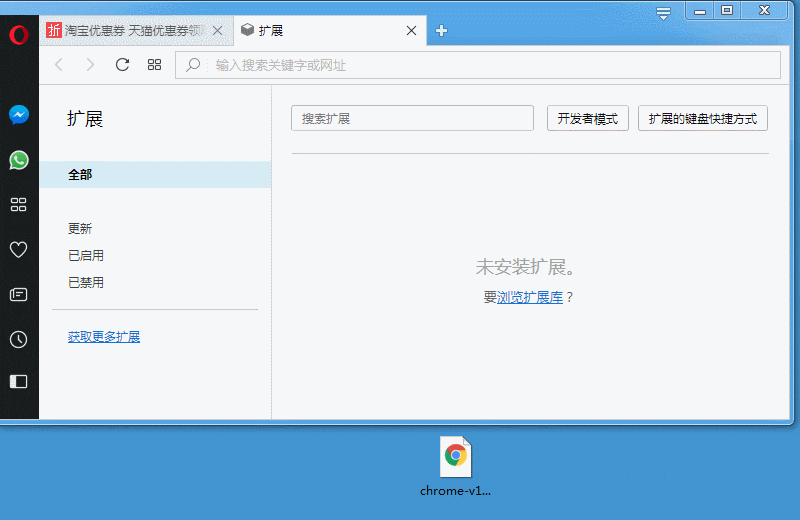The height and width of the screenshot is (520, 800).
Task: Click the 浏览扩展库 link
Action: [x=530, y=297]
